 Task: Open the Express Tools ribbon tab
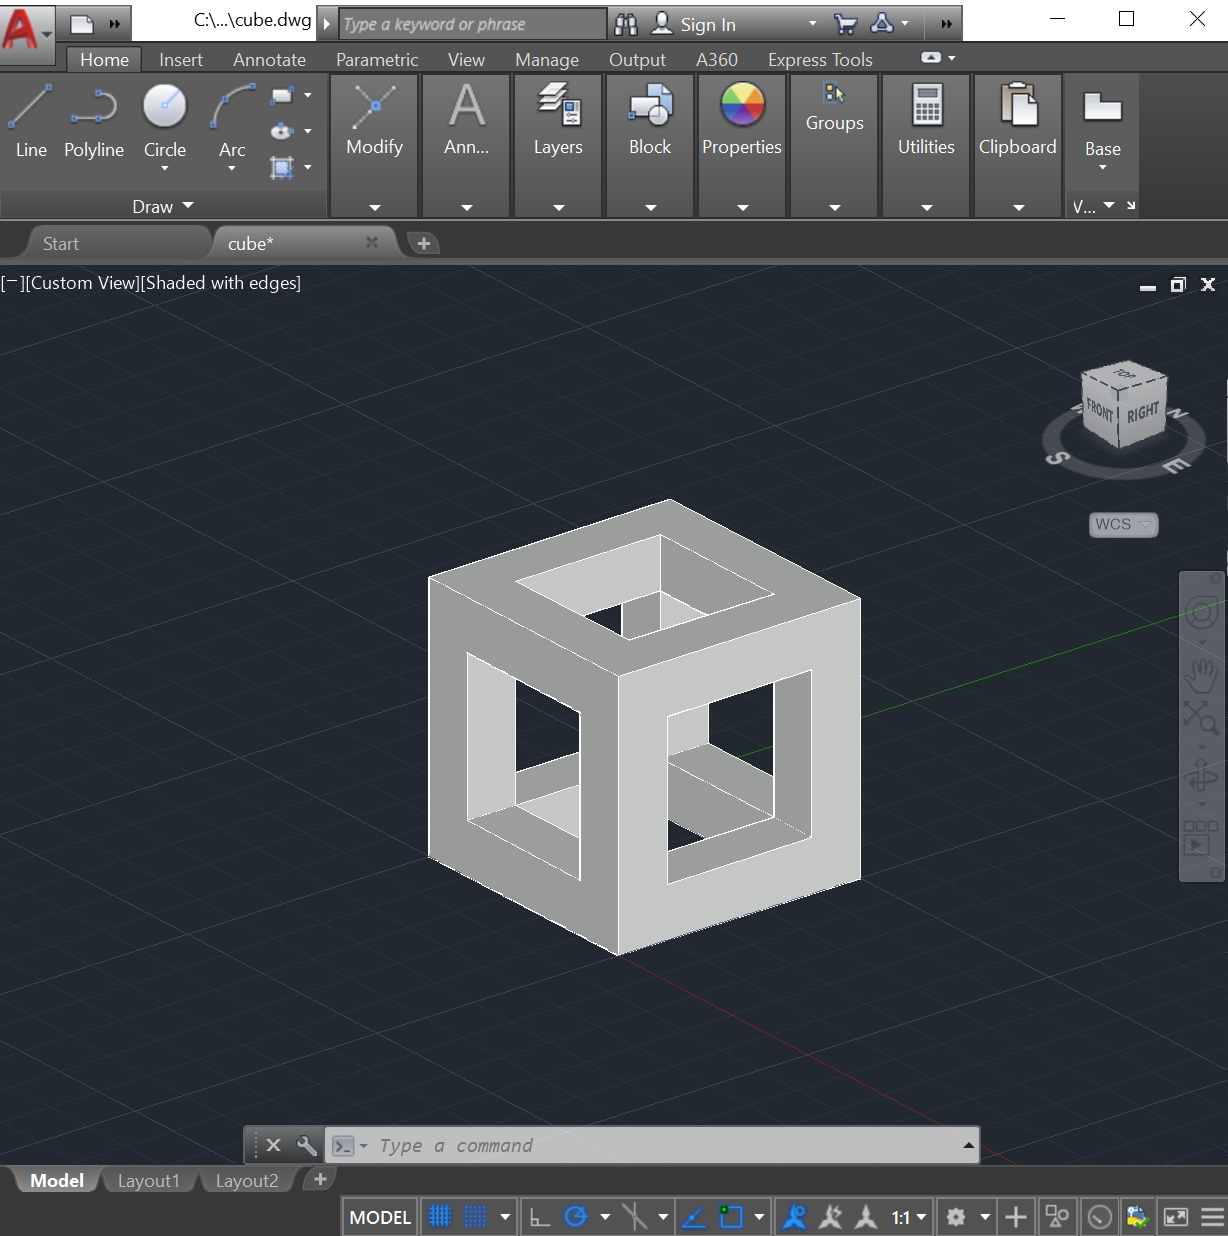pos(820,59)
